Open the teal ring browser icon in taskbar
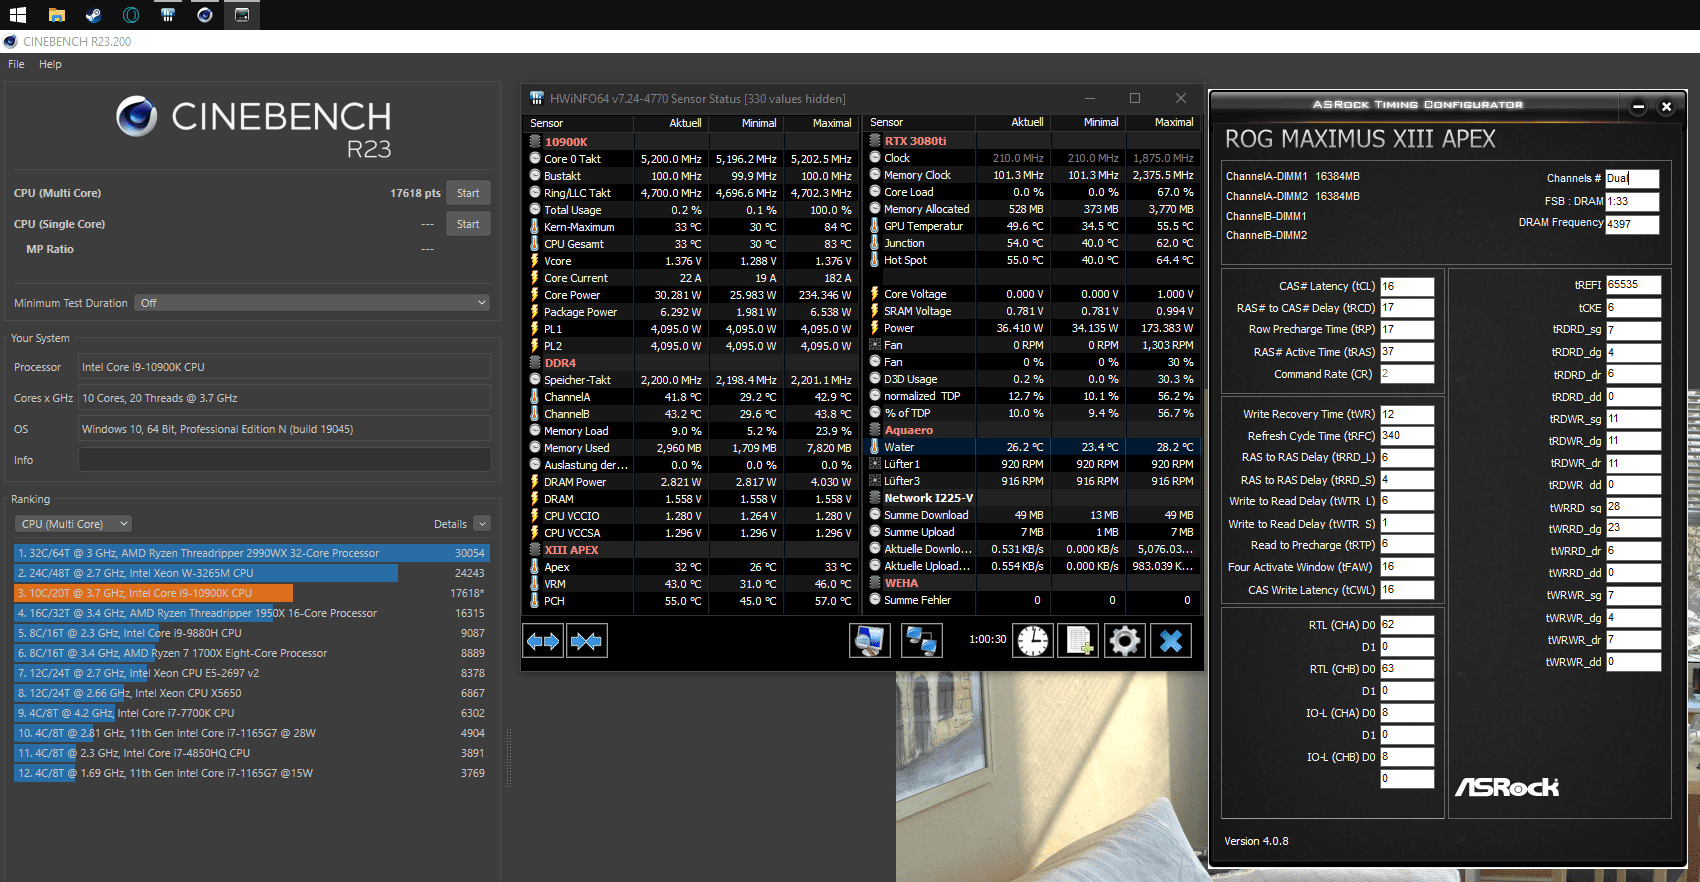Image resolution: width=1700 pixels, height=882 pixels. point(131,15)
